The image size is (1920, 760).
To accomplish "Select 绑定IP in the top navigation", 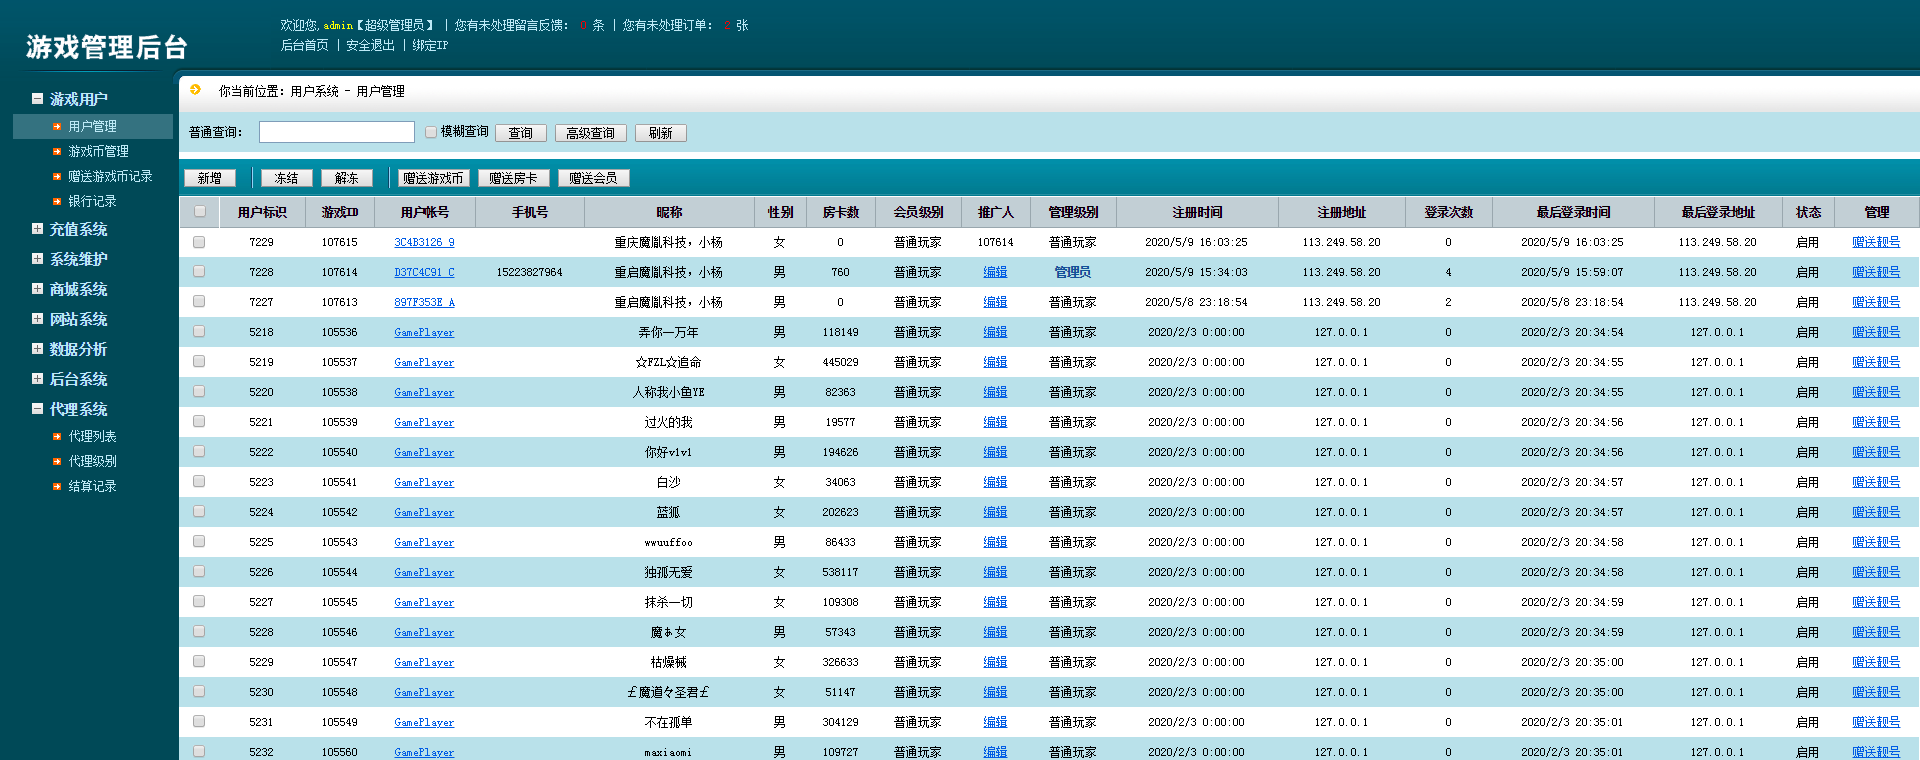I will tap(430, 46).
